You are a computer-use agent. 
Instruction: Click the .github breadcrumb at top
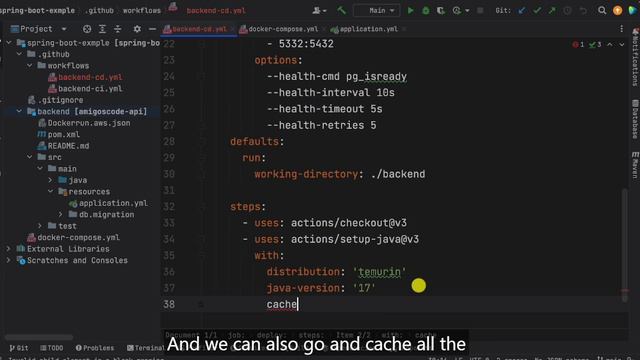click(99, 11)
